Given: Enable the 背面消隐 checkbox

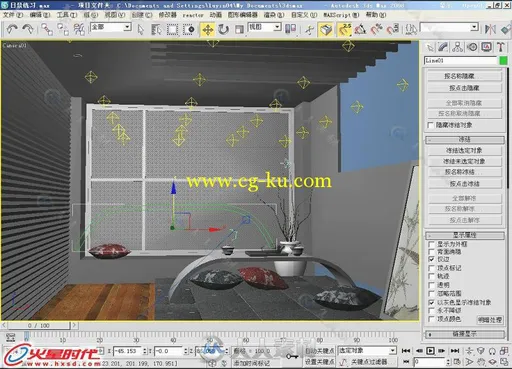Looking at the screenshot, I should coord(431,252).
